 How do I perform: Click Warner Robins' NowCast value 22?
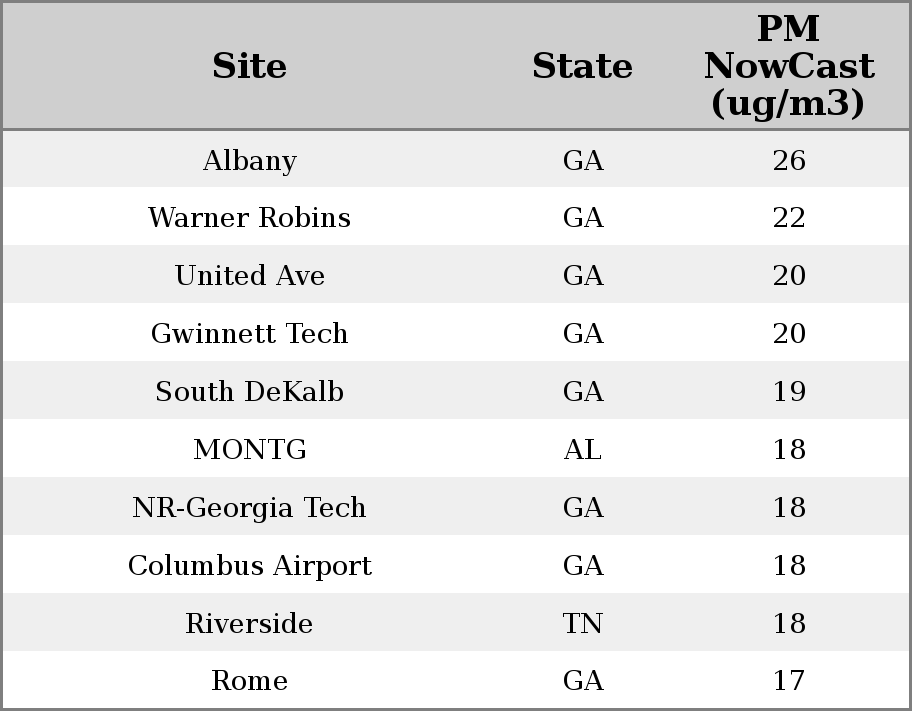788,218
